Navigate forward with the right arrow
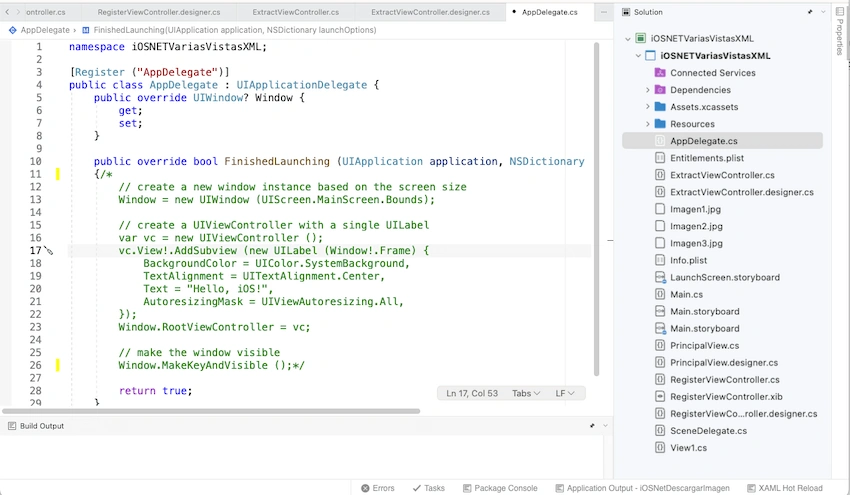The width and height of the screenshot is (850, 495). coord(17,11)
